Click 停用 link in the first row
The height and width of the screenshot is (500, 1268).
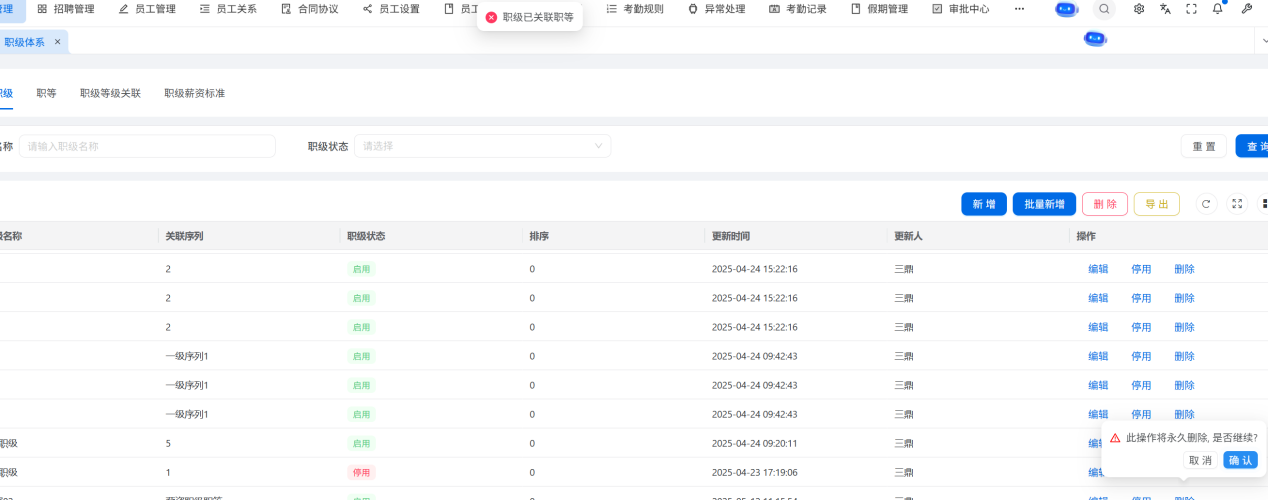pyautogui.click(x=1141, y=269)
